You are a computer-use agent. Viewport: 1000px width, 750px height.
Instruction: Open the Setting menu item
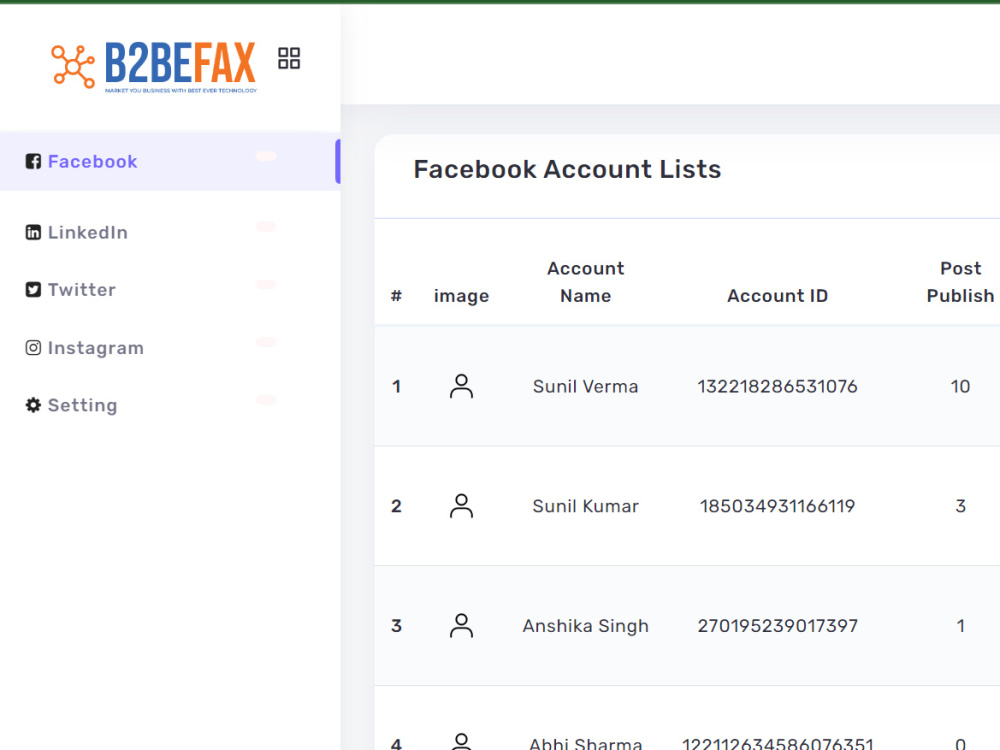(x=170, y=405)
